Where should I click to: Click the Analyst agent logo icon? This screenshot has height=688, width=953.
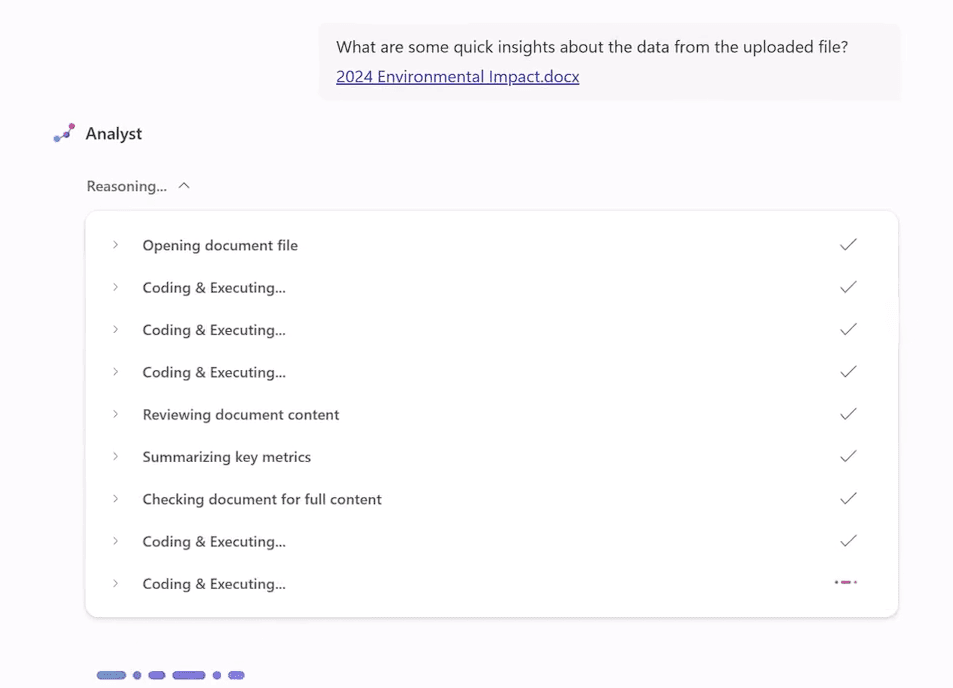(64, 133)
